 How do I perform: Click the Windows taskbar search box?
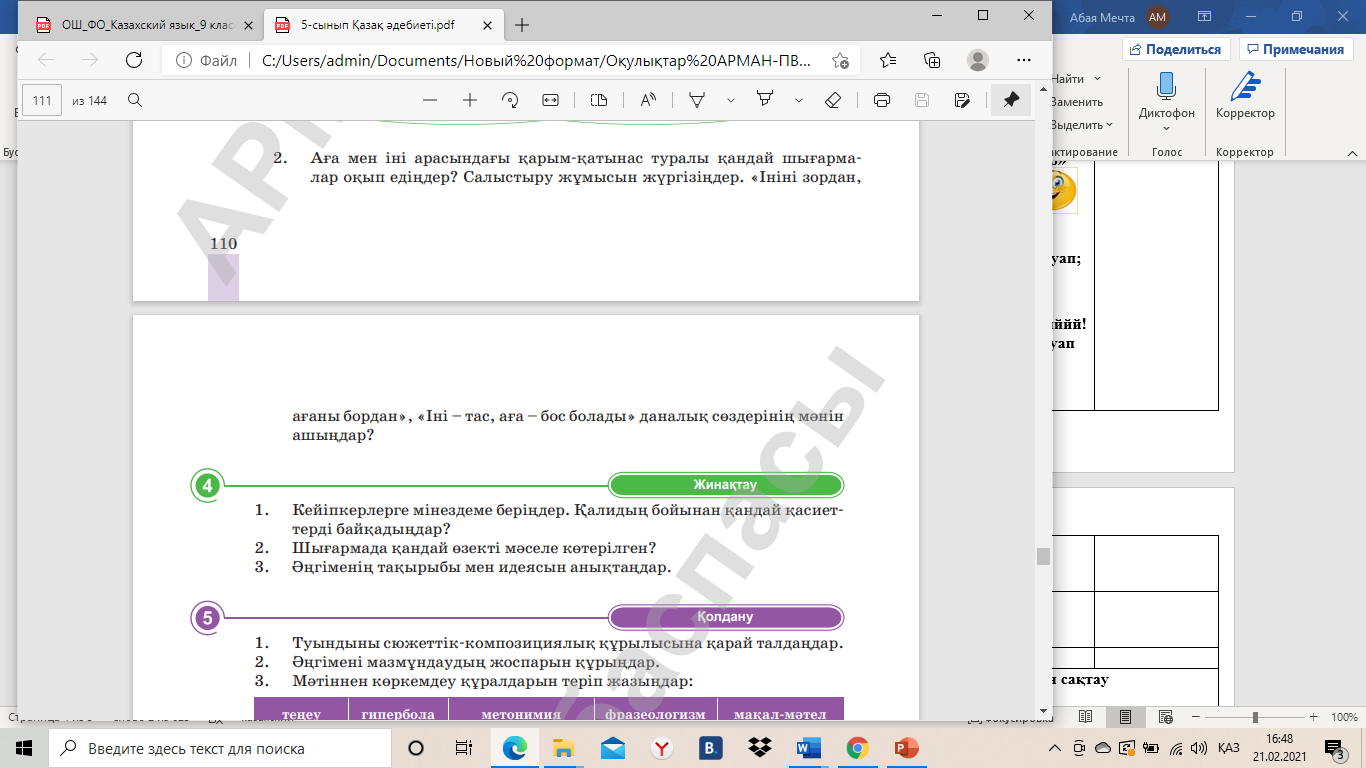coord(220,748)
